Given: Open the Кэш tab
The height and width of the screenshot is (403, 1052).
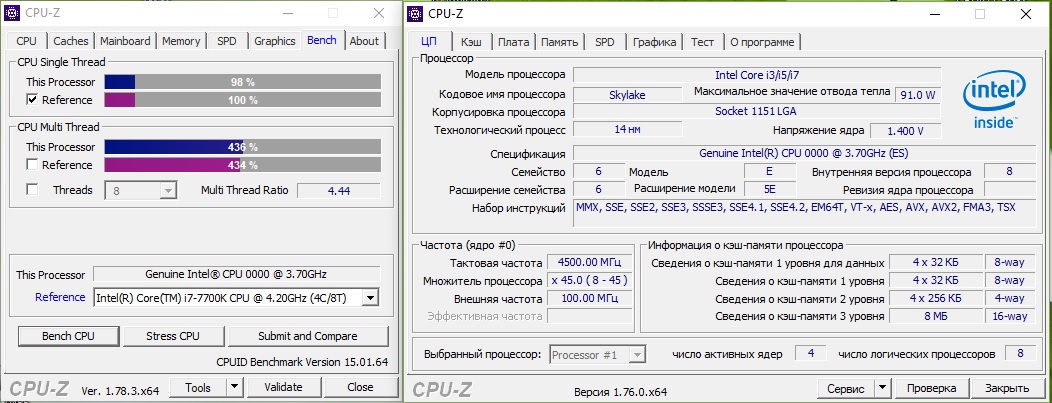Looking at the screenshot, I should 470,42.
